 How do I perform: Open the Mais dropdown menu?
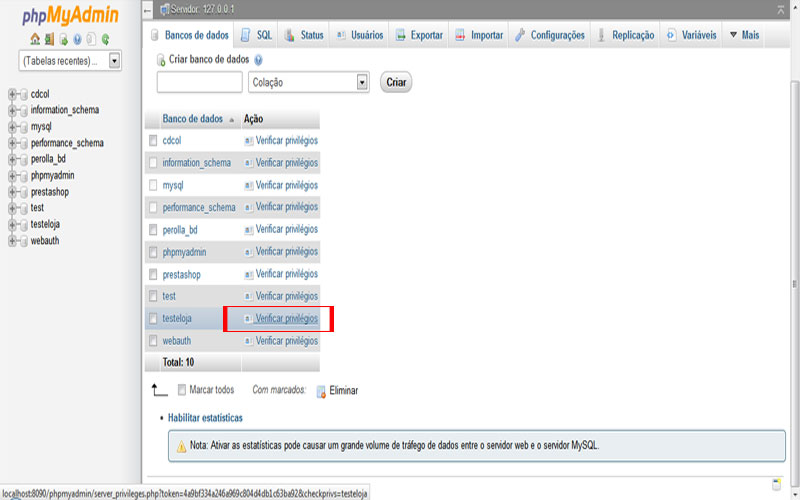744,35
